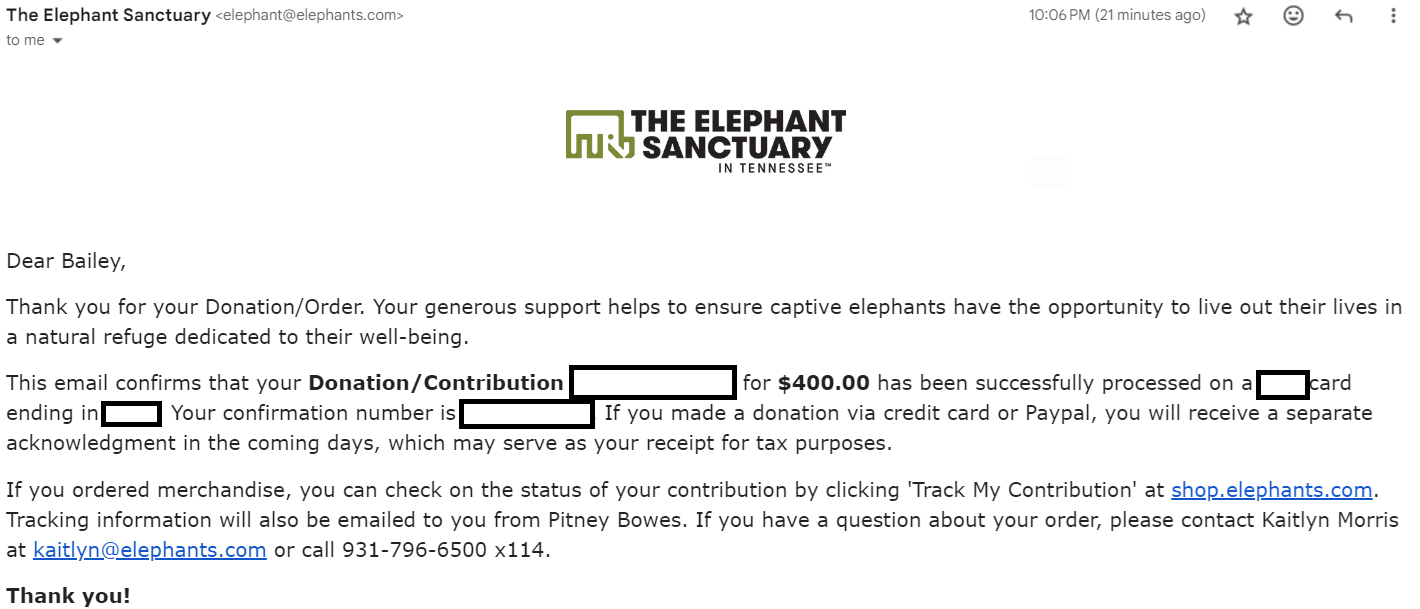Open the shop.elephants.com link
Screen dimensions: 1420x609
1272,490
